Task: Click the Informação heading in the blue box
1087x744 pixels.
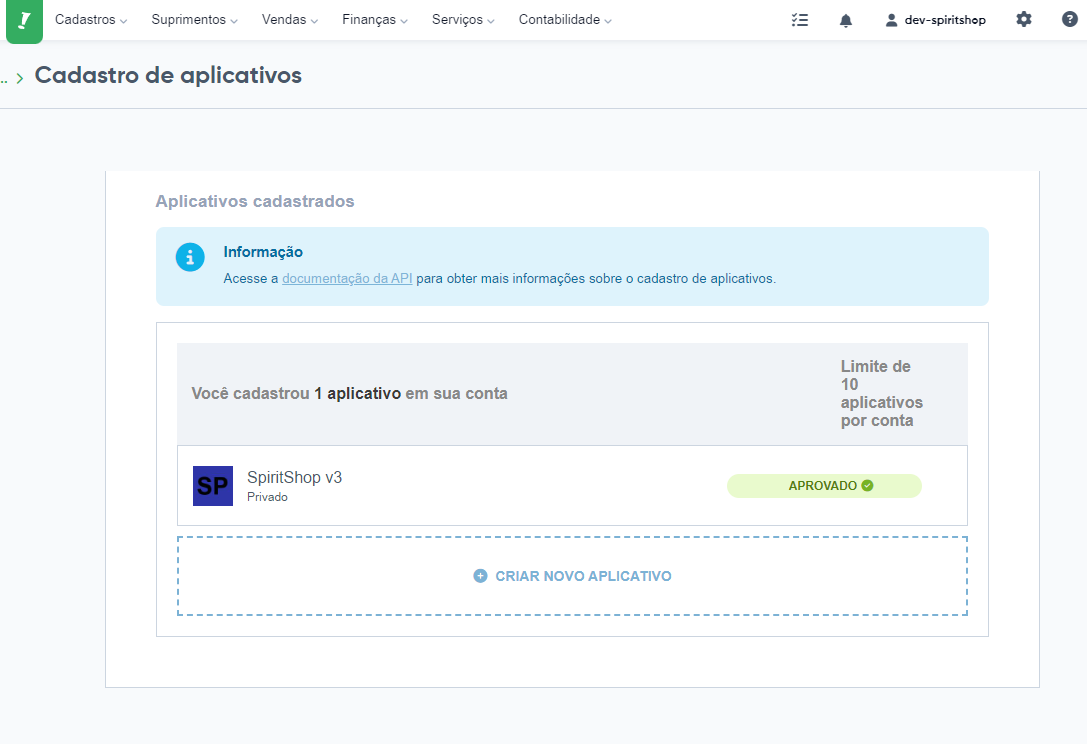Action: coord(263,252)
